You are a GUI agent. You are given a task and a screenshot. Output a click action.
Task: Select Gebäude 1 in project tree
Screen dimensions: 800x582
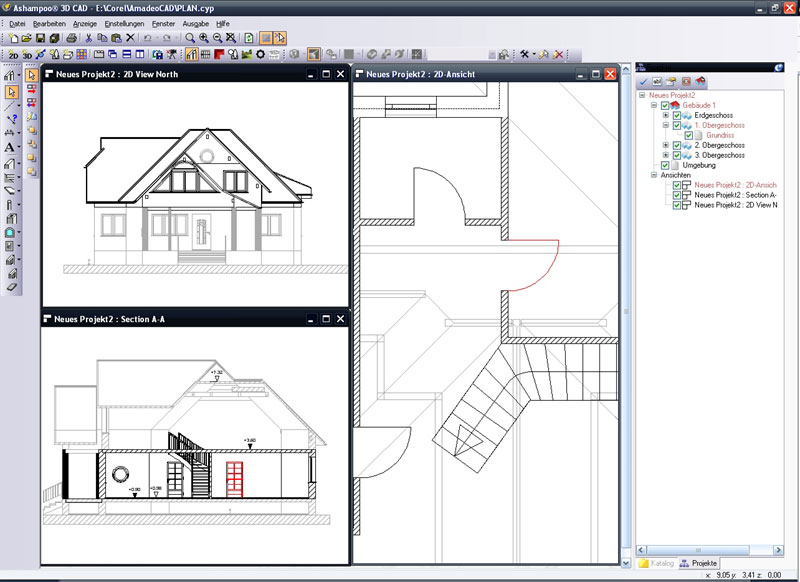[x=699, y=105]
